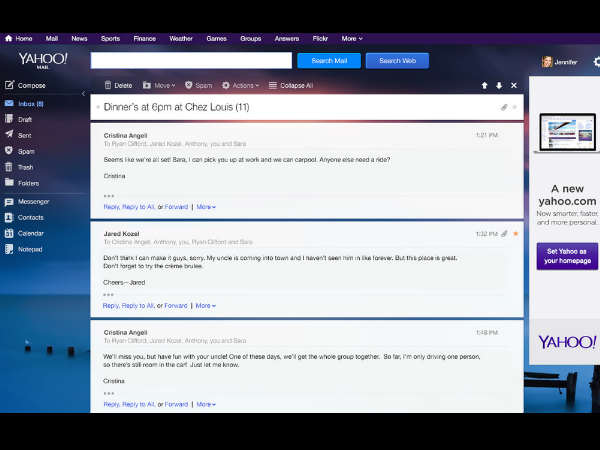
Task: Open the Spam shield icon in sidebar
Action: click(9, 151)
